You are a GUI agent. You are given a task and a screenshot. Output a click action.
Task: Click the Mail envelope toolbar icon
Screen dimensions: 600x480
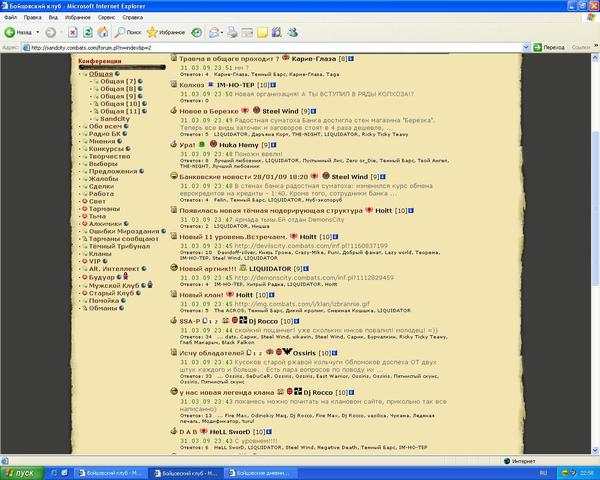coord(214,33)
